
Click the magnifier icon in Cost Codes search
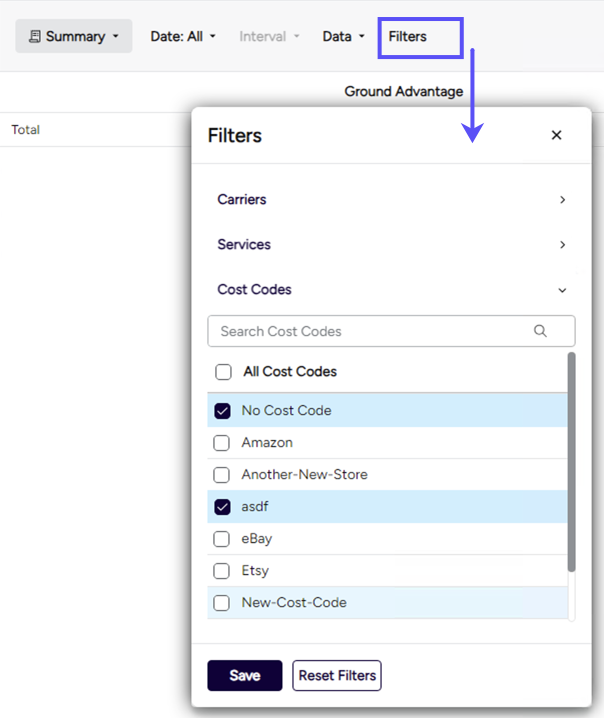(x=541, y=331)
